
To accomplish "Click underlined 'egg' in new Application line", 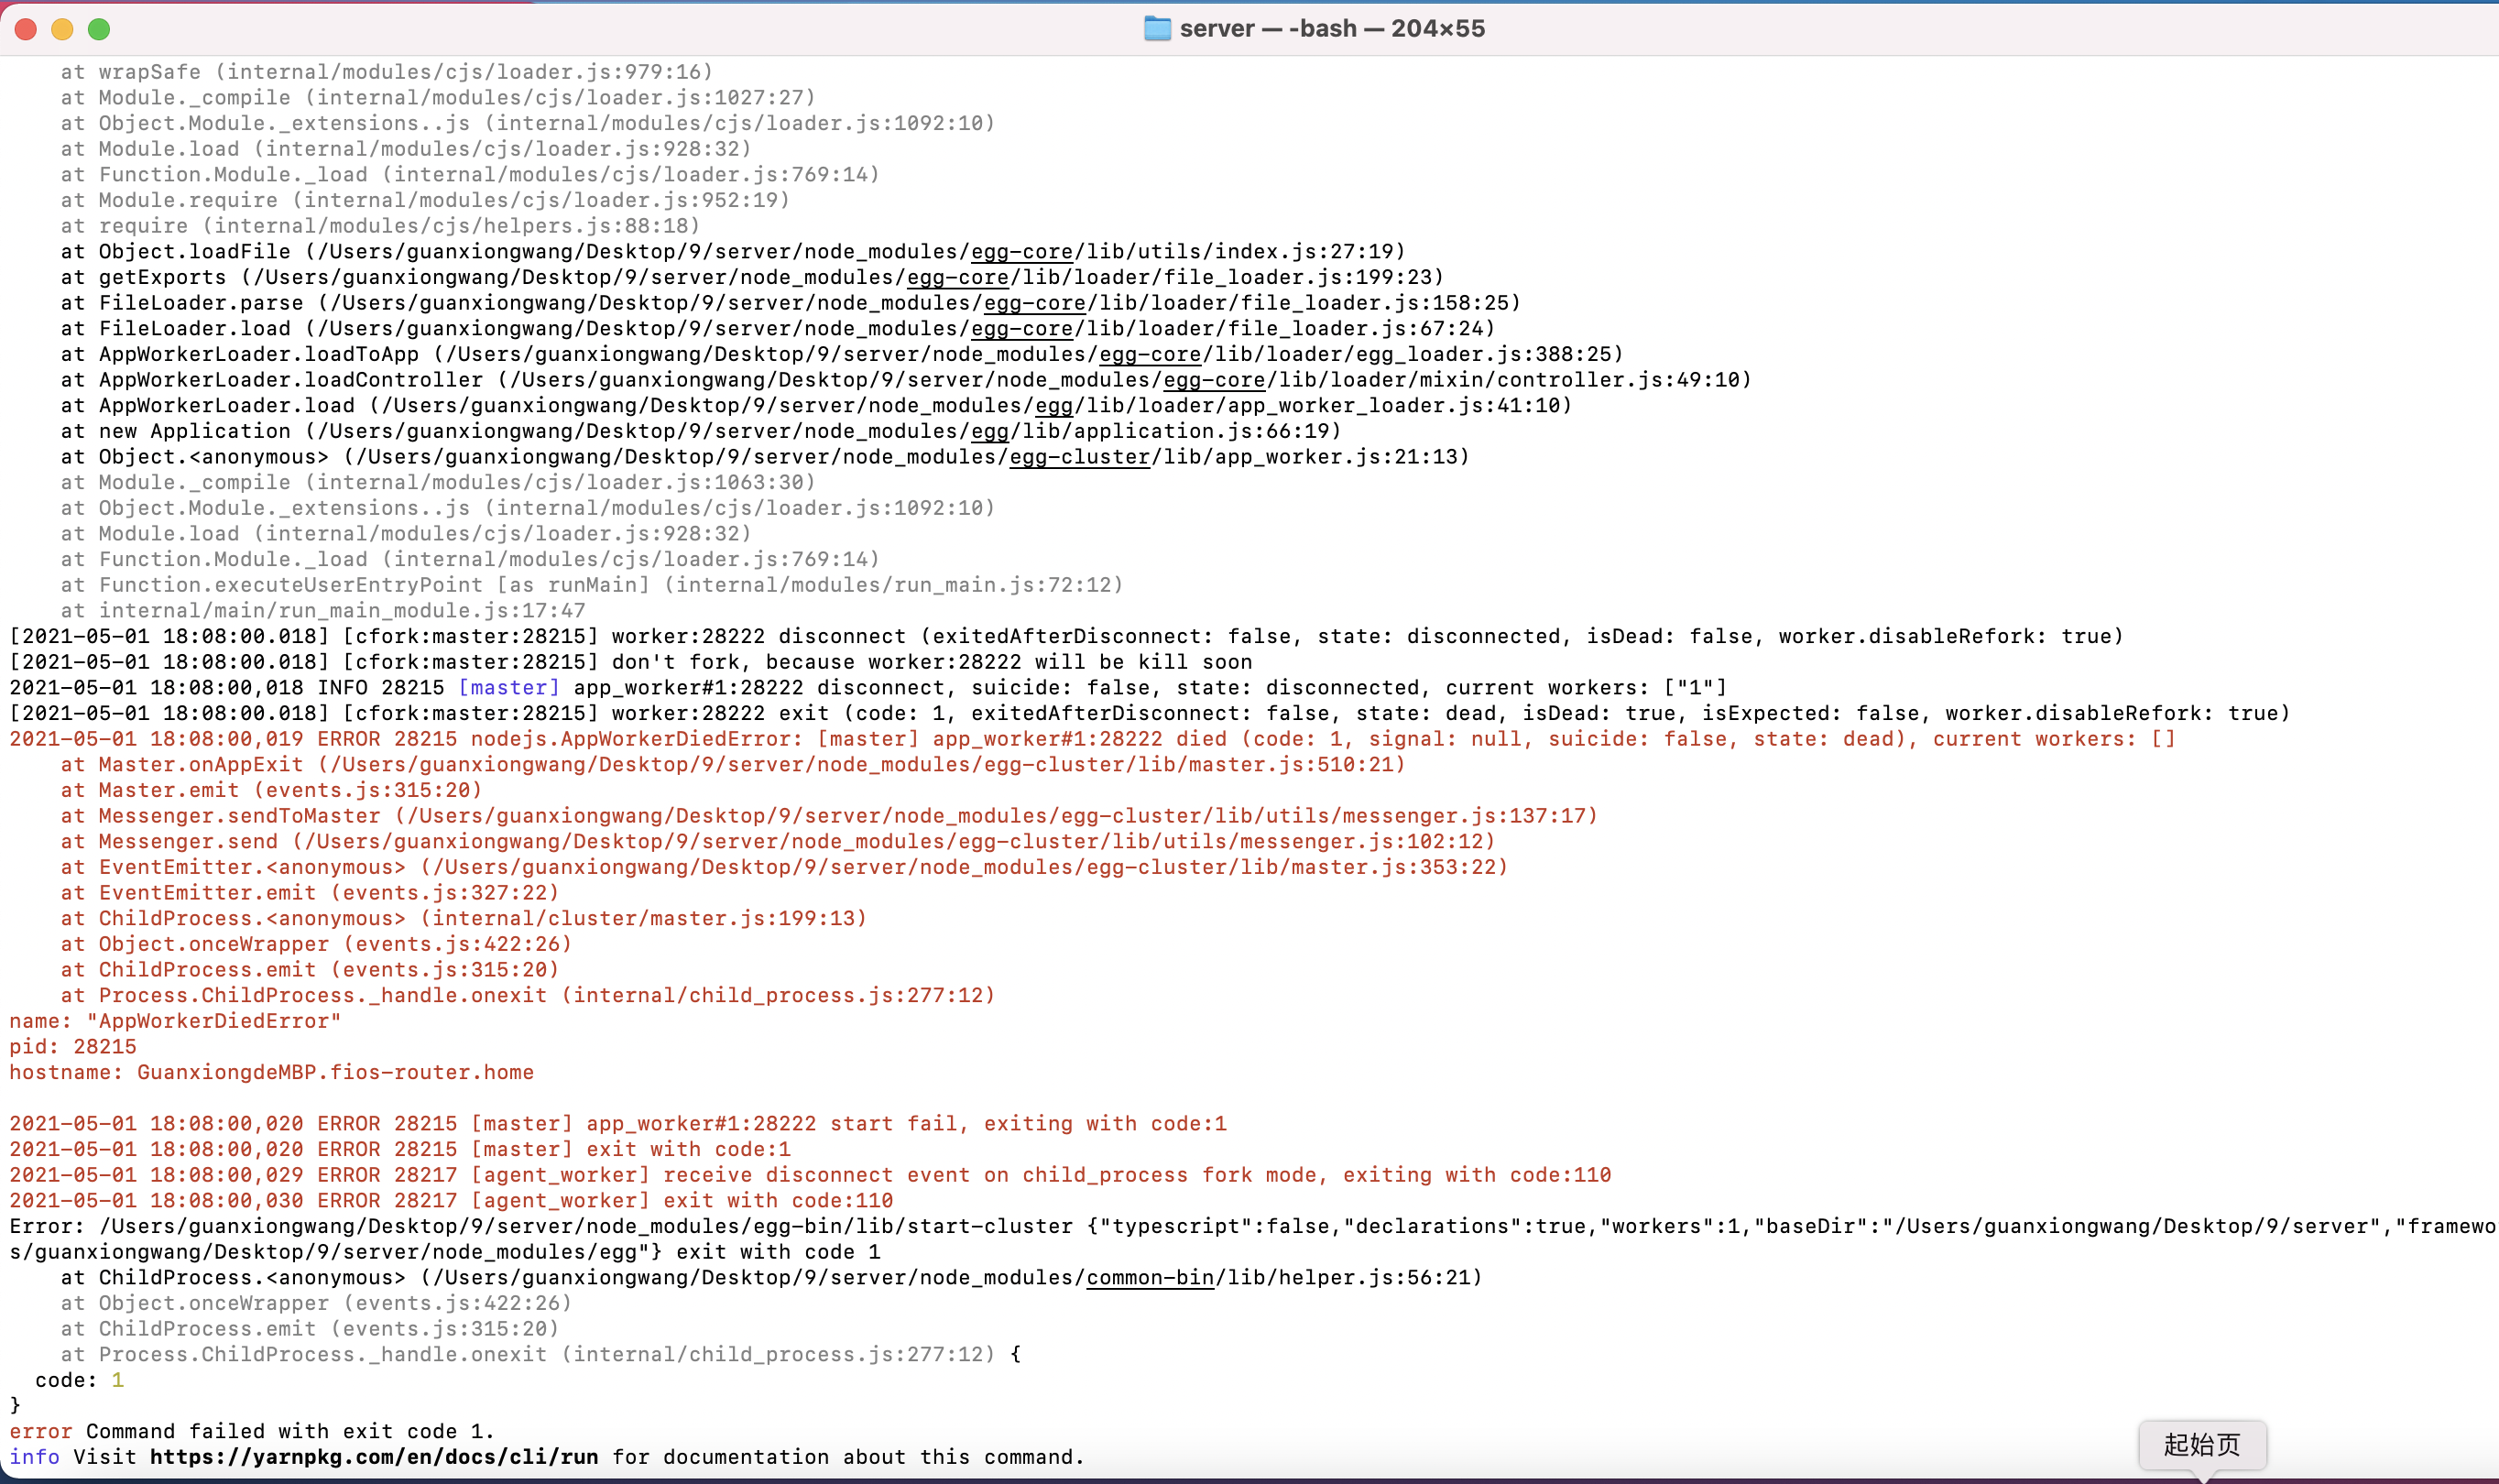I will click(990, 432).
